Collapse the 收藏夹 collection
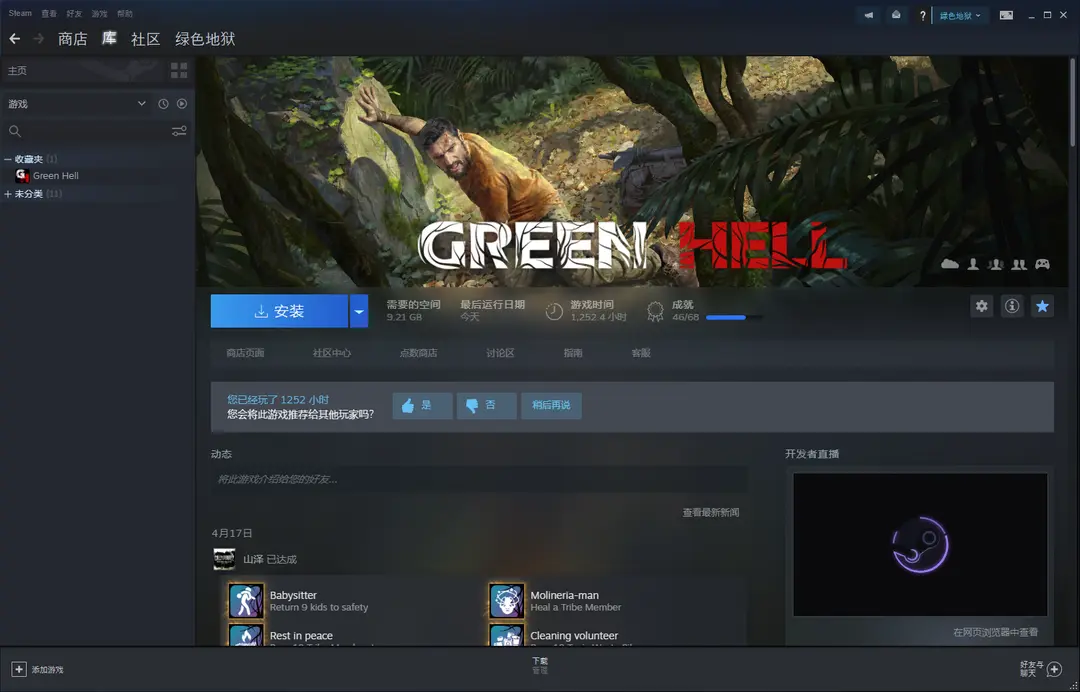Image resolution: width=1080 pixels, height=692 pixels. (x=8, y=159)
